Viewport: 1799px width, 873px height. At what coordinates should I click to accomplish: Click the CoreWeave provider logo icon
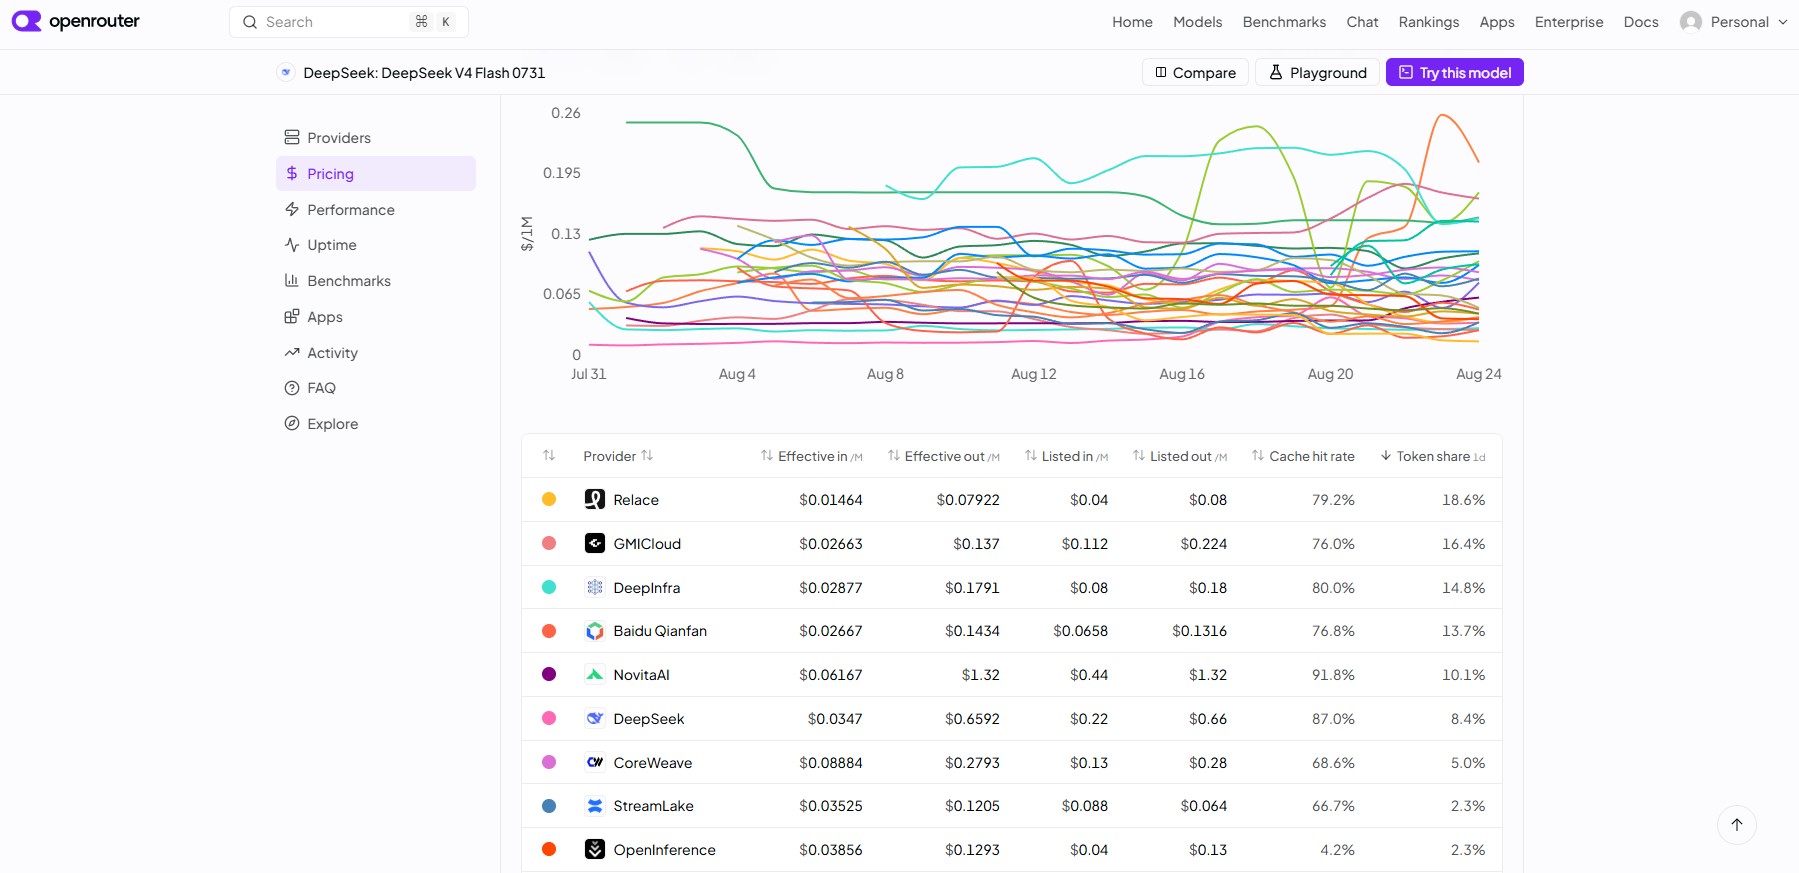coord(595,762)
